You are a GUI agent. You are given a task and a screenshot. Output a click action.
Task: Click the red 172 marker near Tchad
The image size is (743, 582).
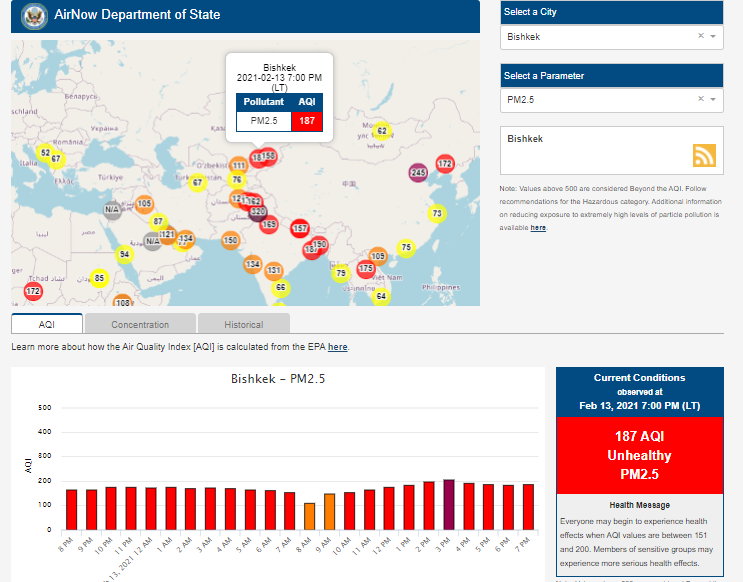tap(33, 291)
